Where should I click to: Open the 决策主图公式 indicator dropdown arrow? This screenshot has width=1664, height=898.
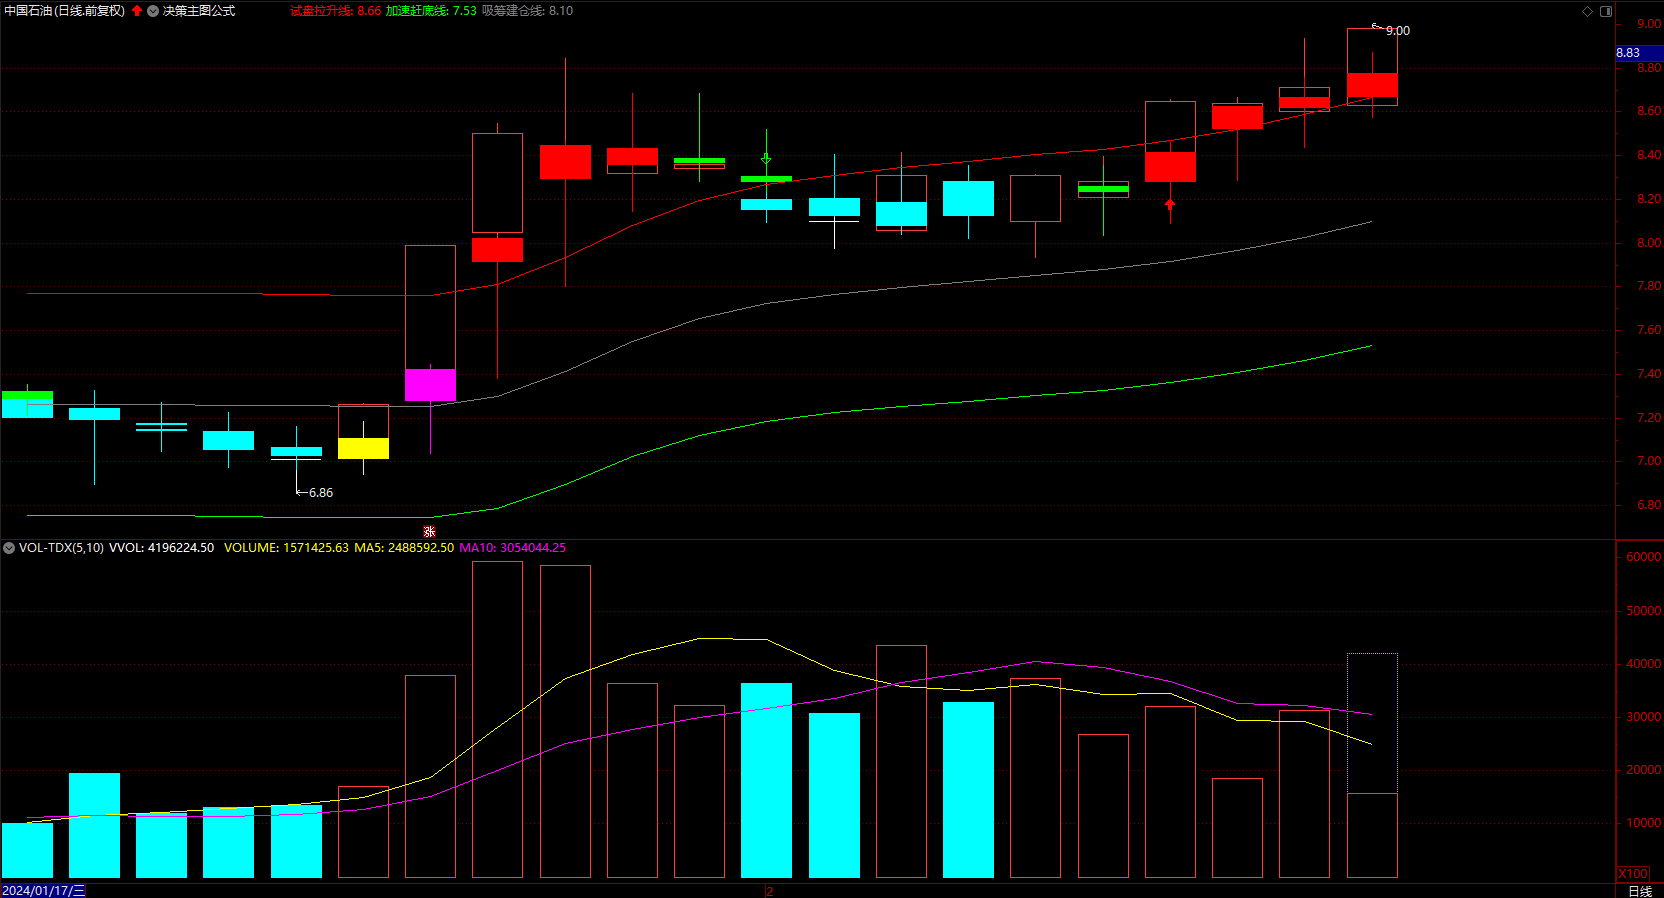[x=153, y=11]
